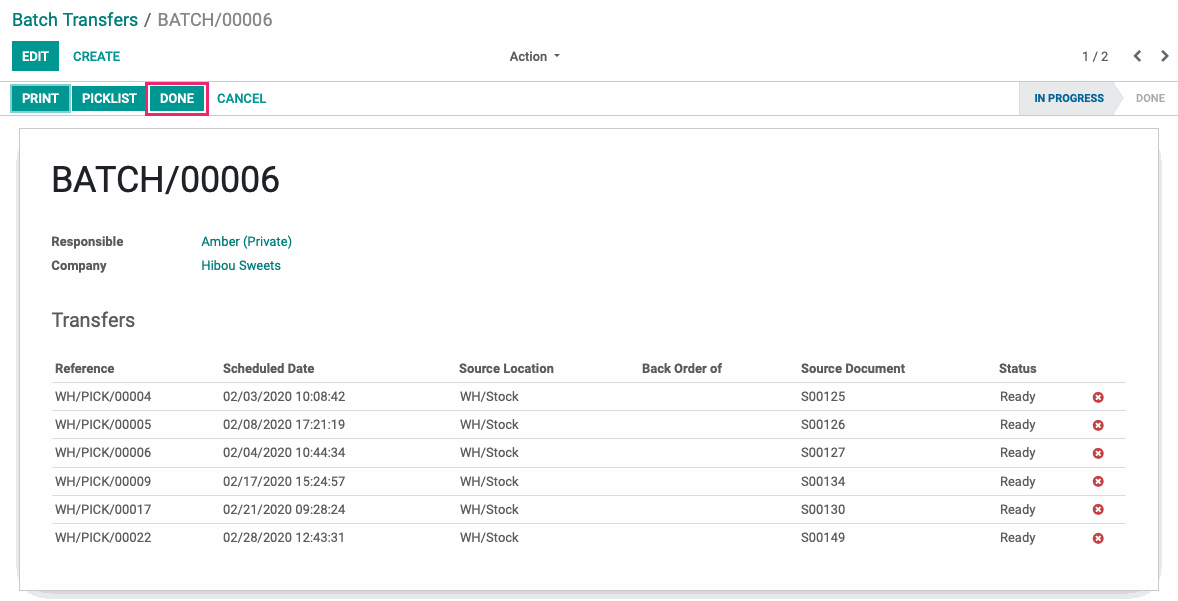Click source document S00149
The height and width of the screenshot is (601, 1178).
[823, 538]
